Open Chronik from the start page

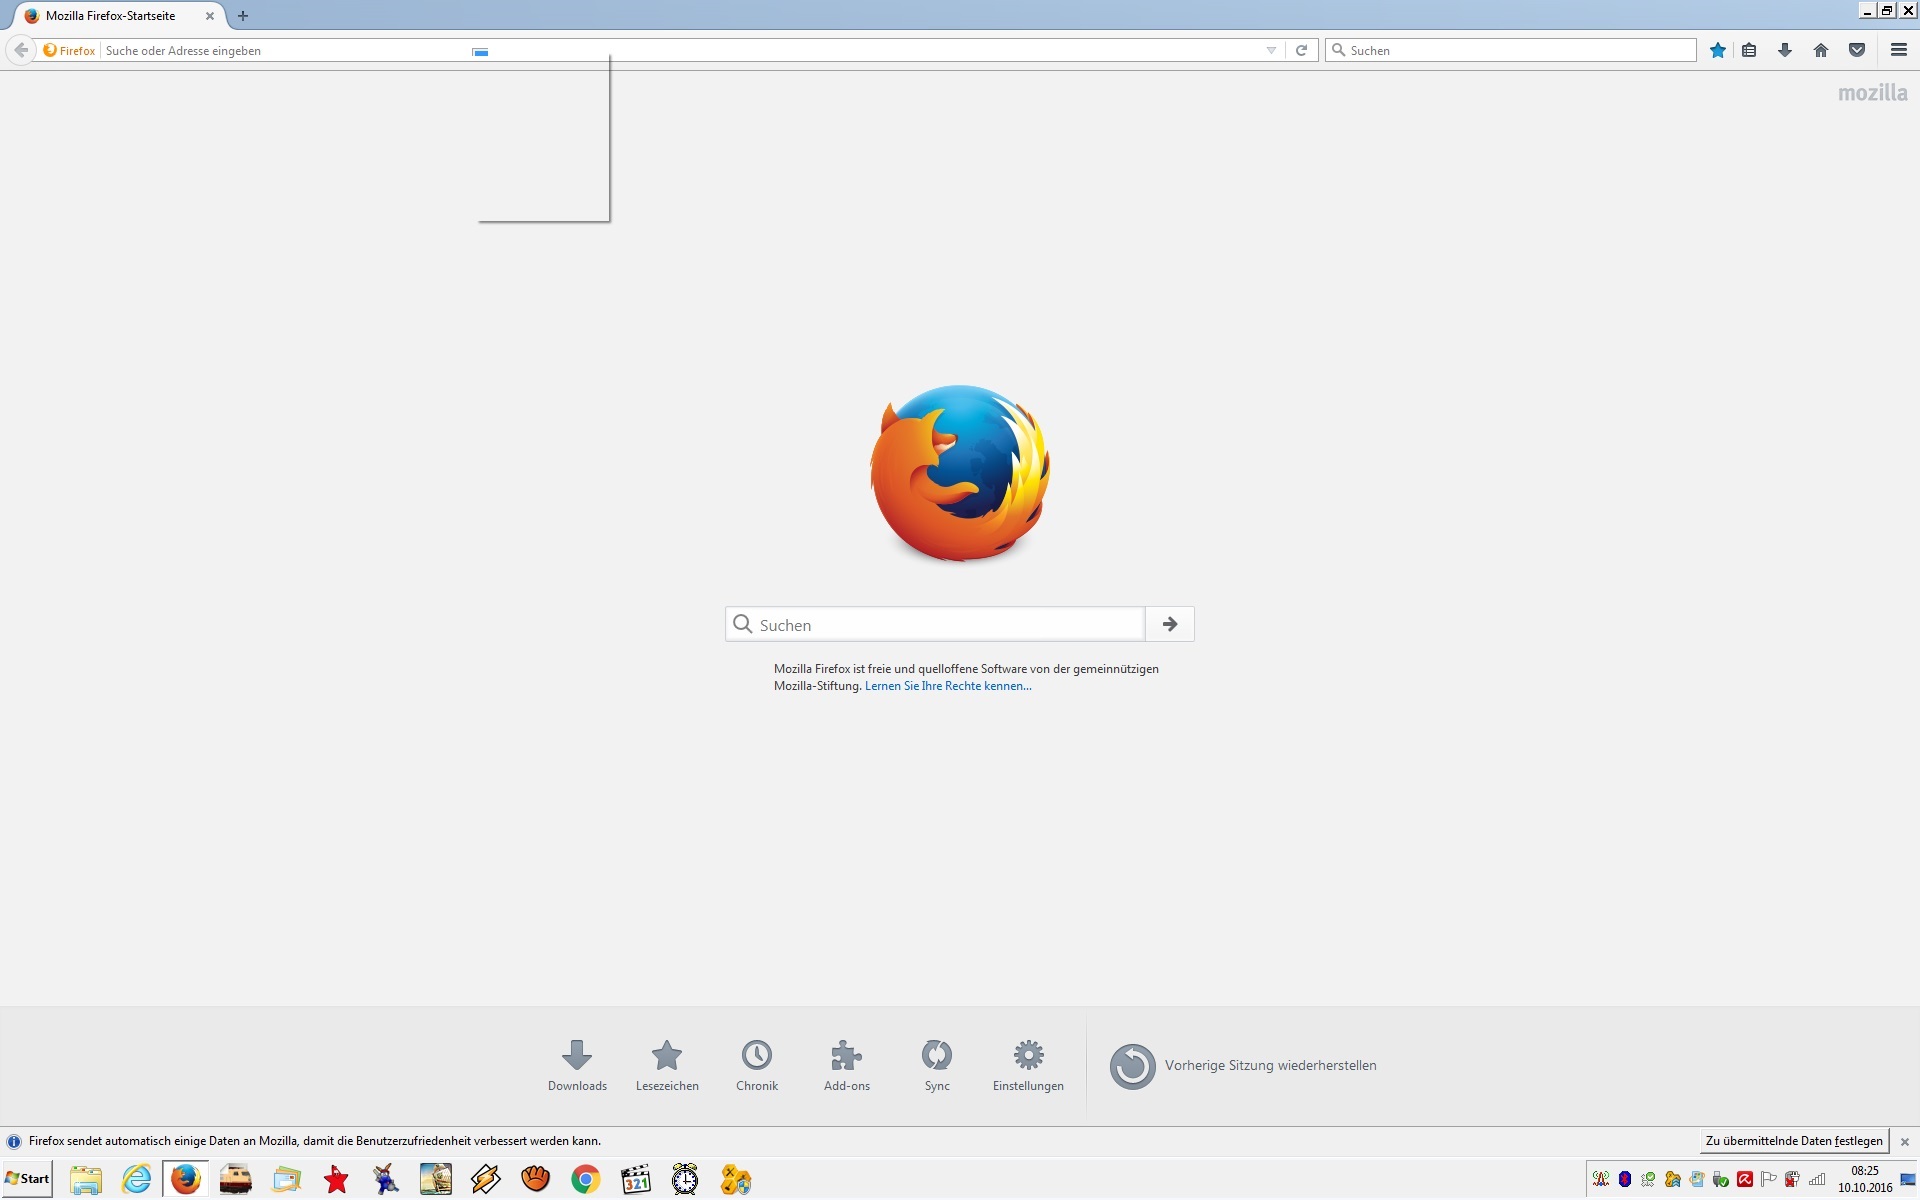coord(757,1065)
